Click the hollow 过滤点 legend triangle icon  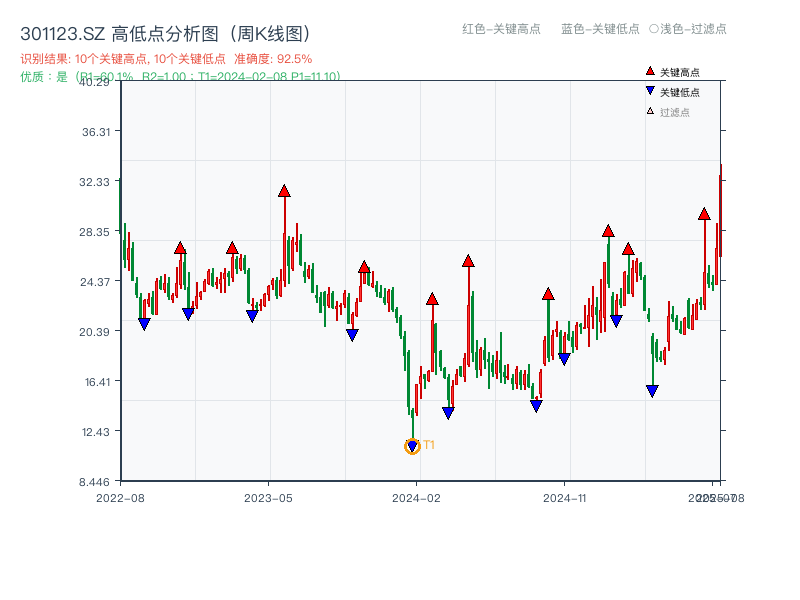(x=650, y=111)
